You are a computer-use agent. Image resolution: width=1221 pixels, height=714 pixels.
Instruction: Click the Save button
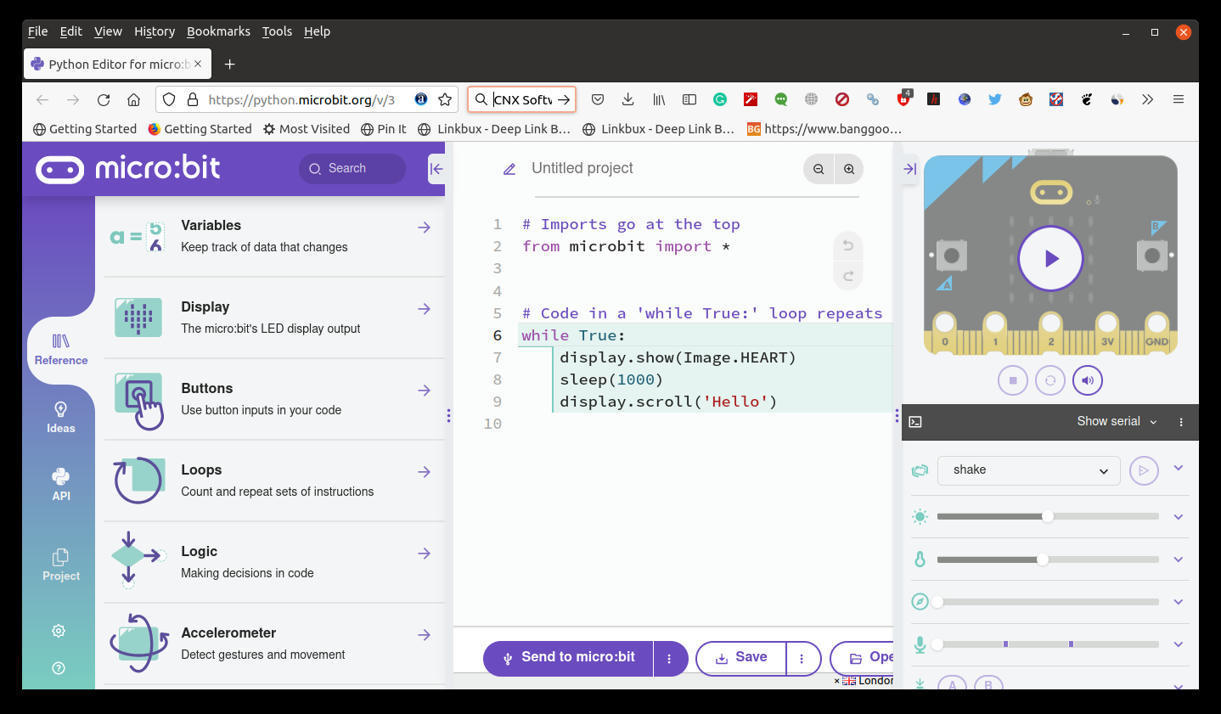pos(741,658)
